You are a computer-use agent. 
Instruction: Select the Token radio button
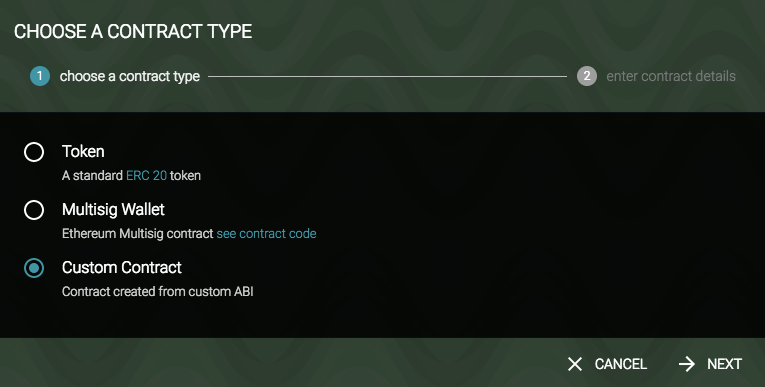[x=34, y=152]
